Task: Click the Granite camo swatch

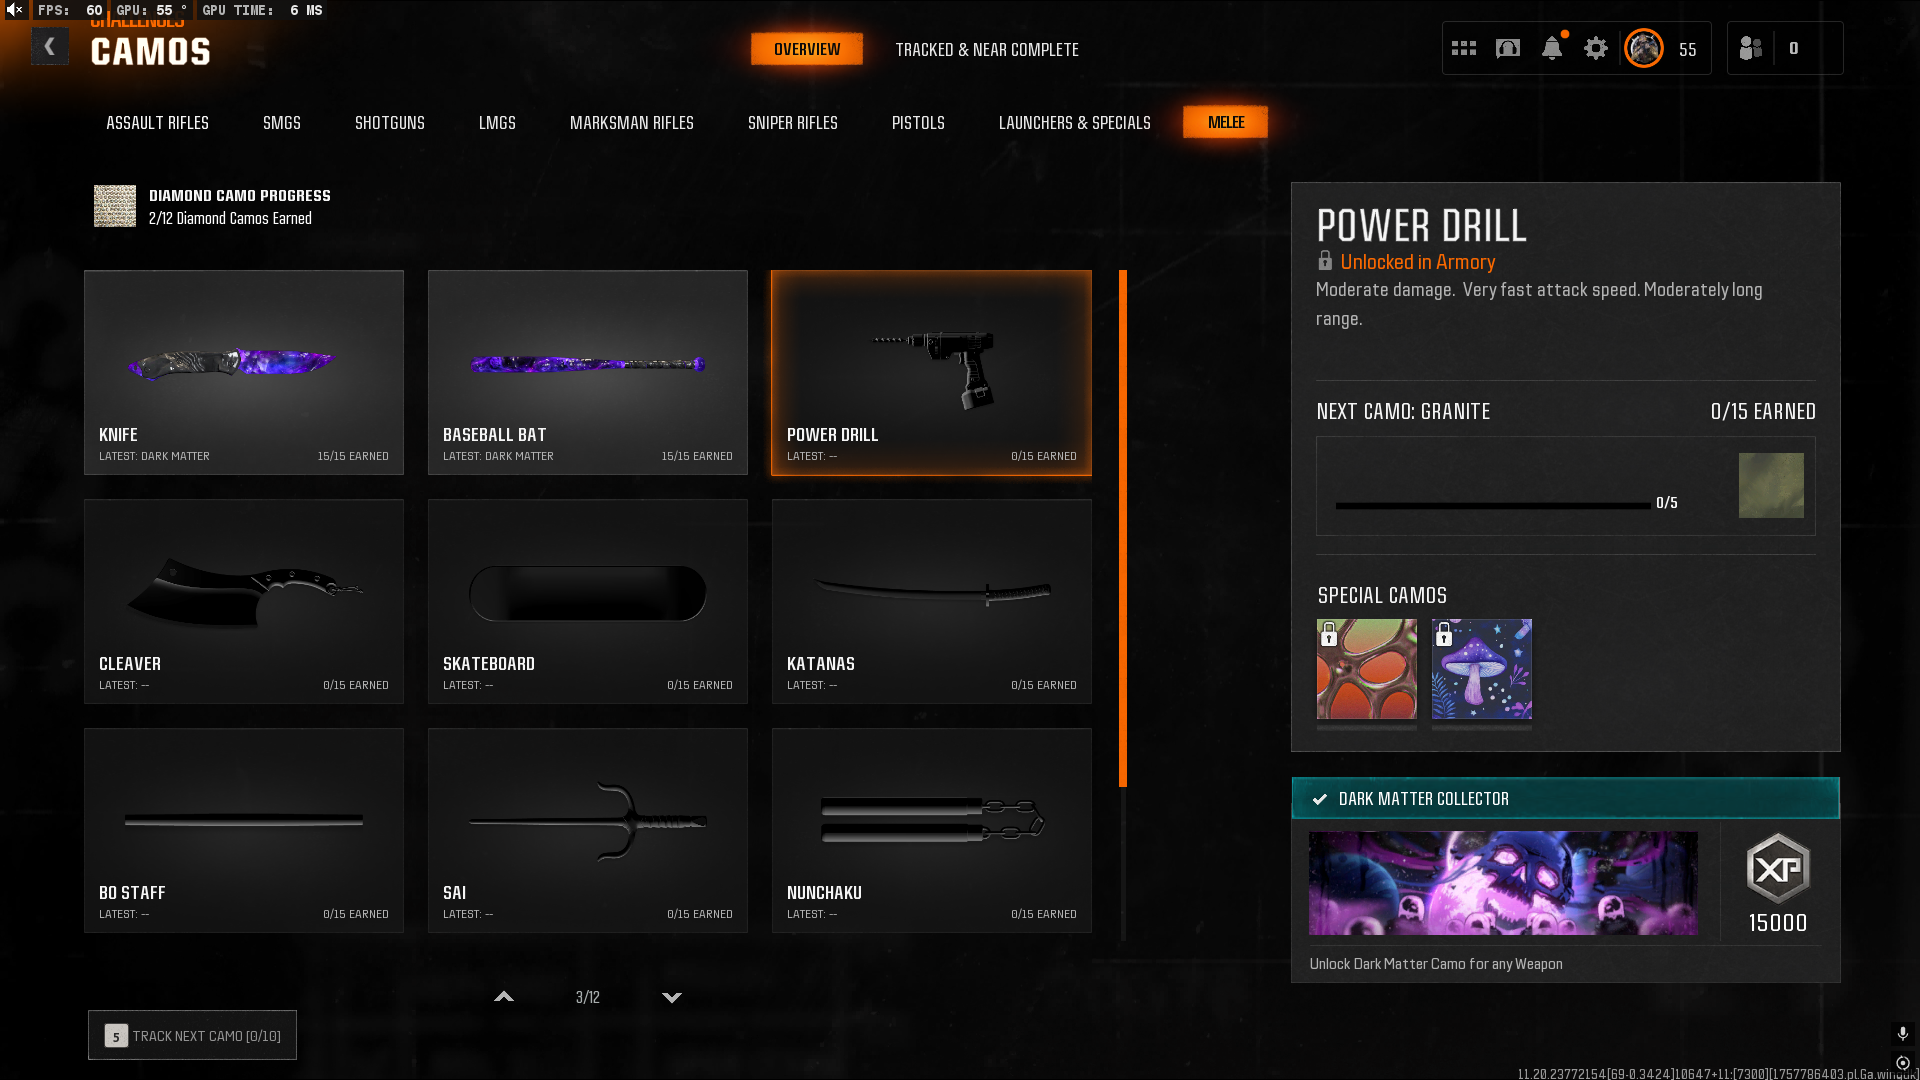Action: point(1770,486)
